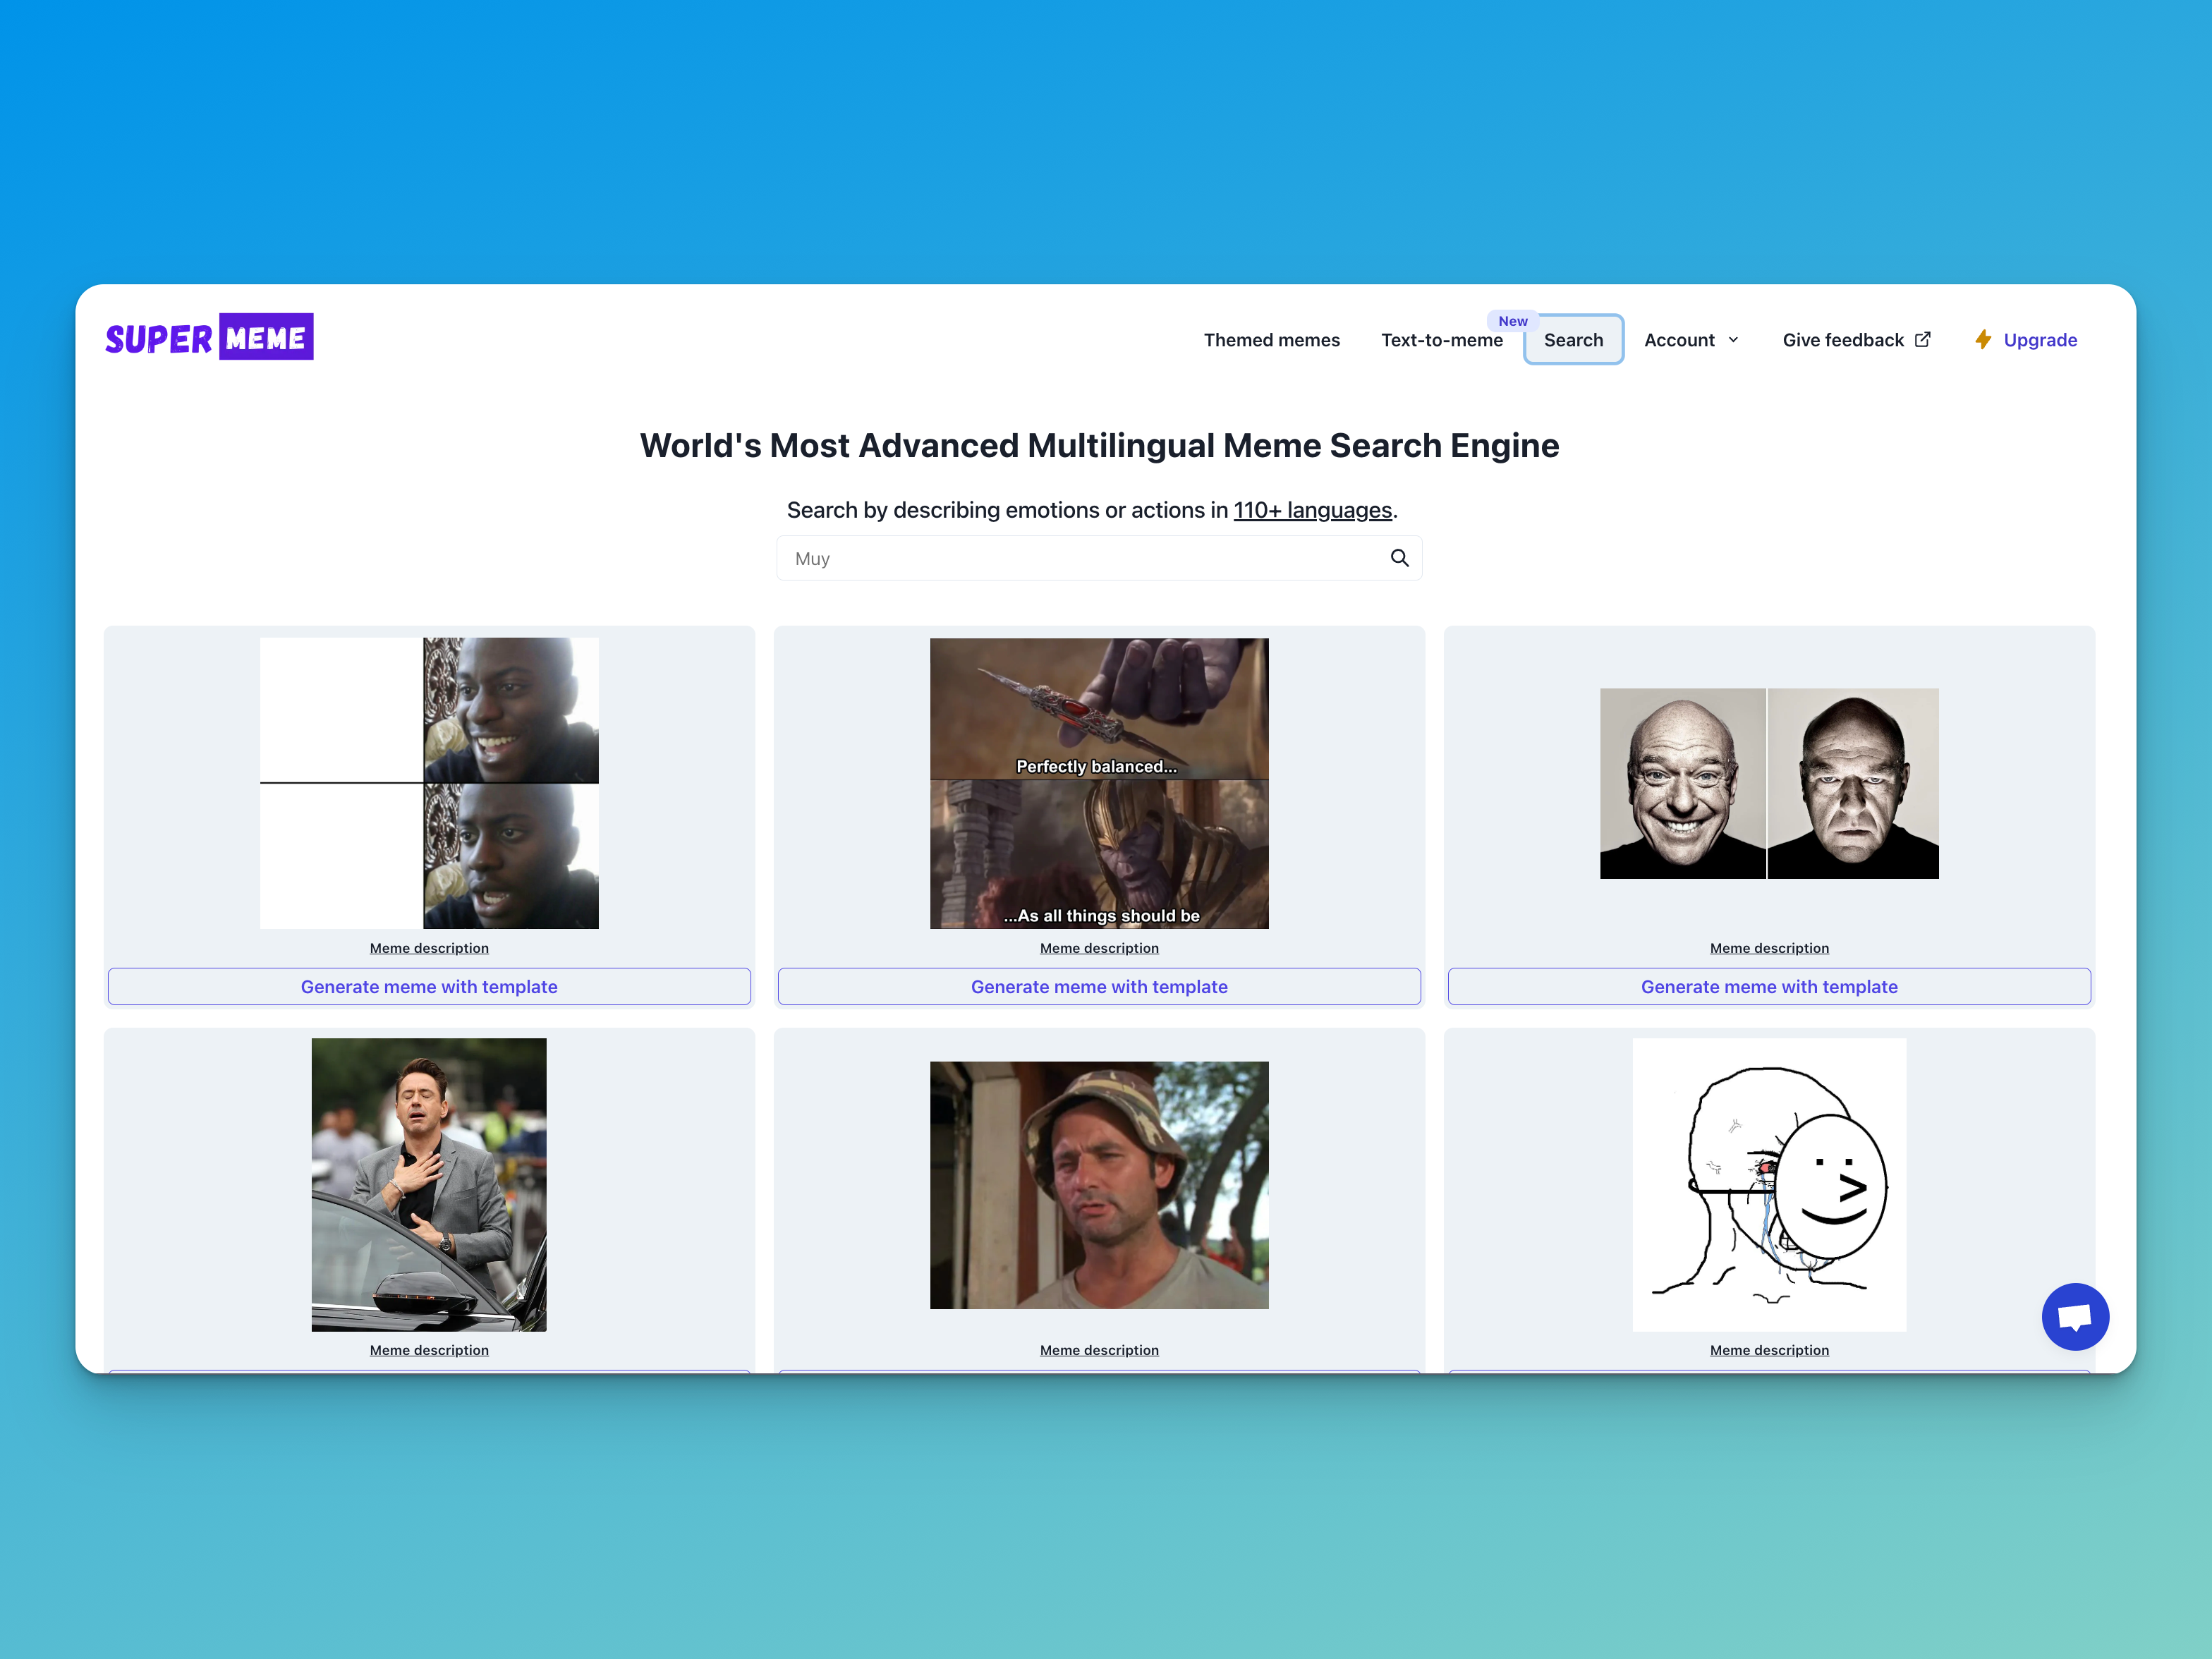Screen dimensions: 2212x1659
Task: Open the chat support bubble
Action: click(2075, 1317)
